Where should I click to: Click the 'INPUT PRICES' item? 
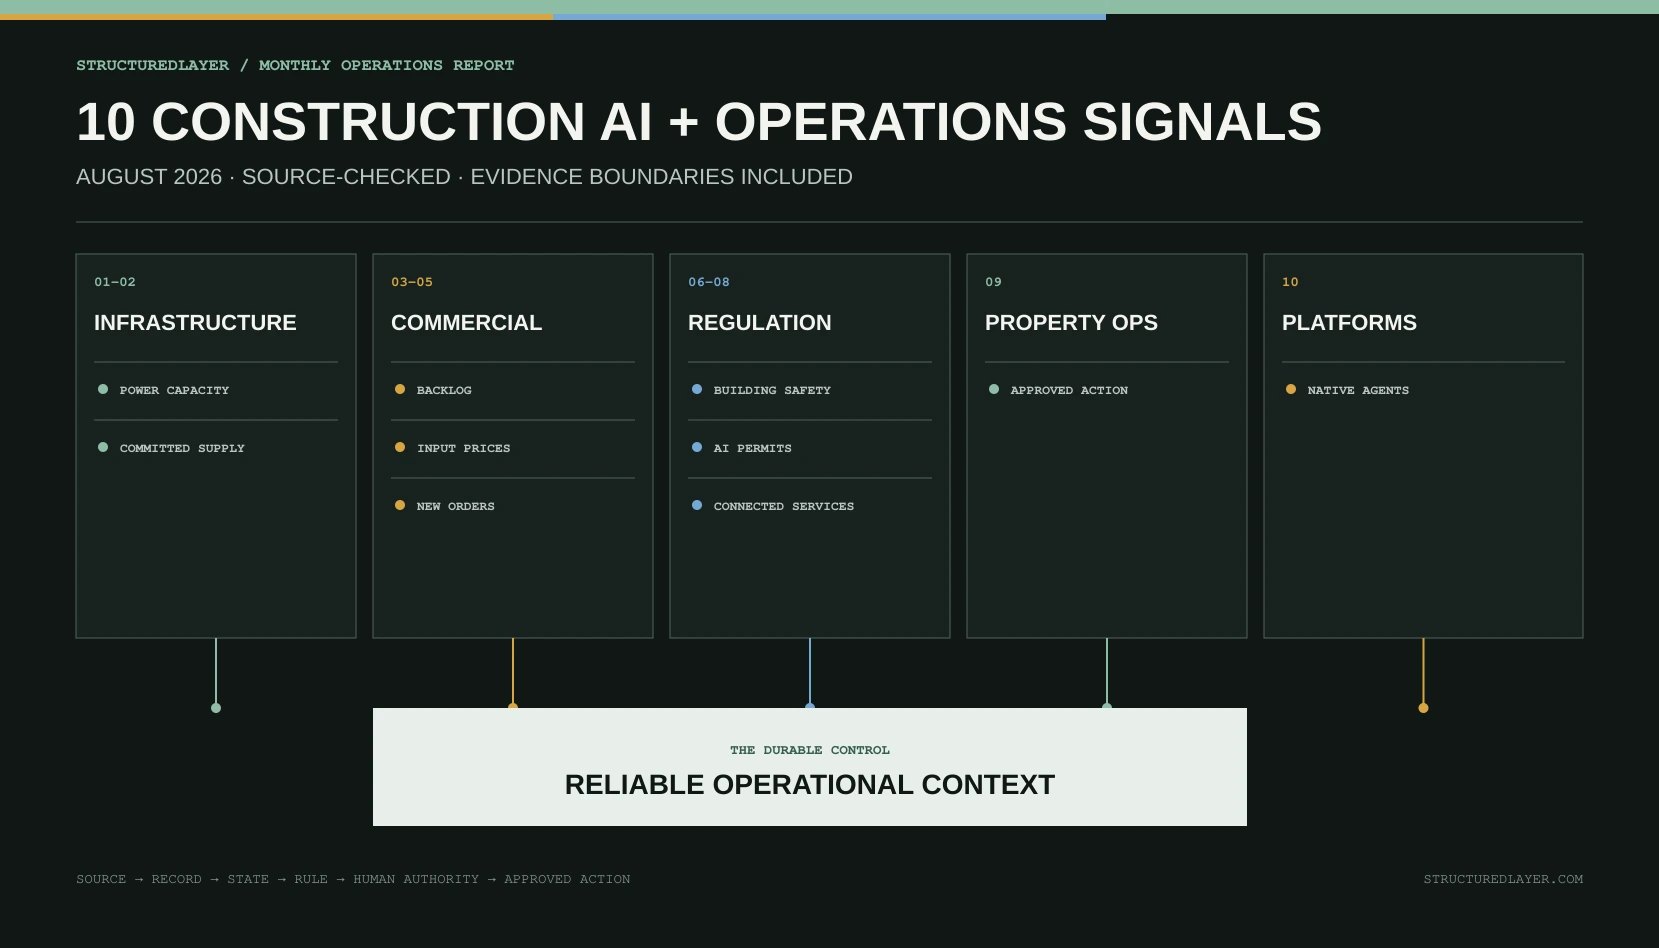click(463, 448)
